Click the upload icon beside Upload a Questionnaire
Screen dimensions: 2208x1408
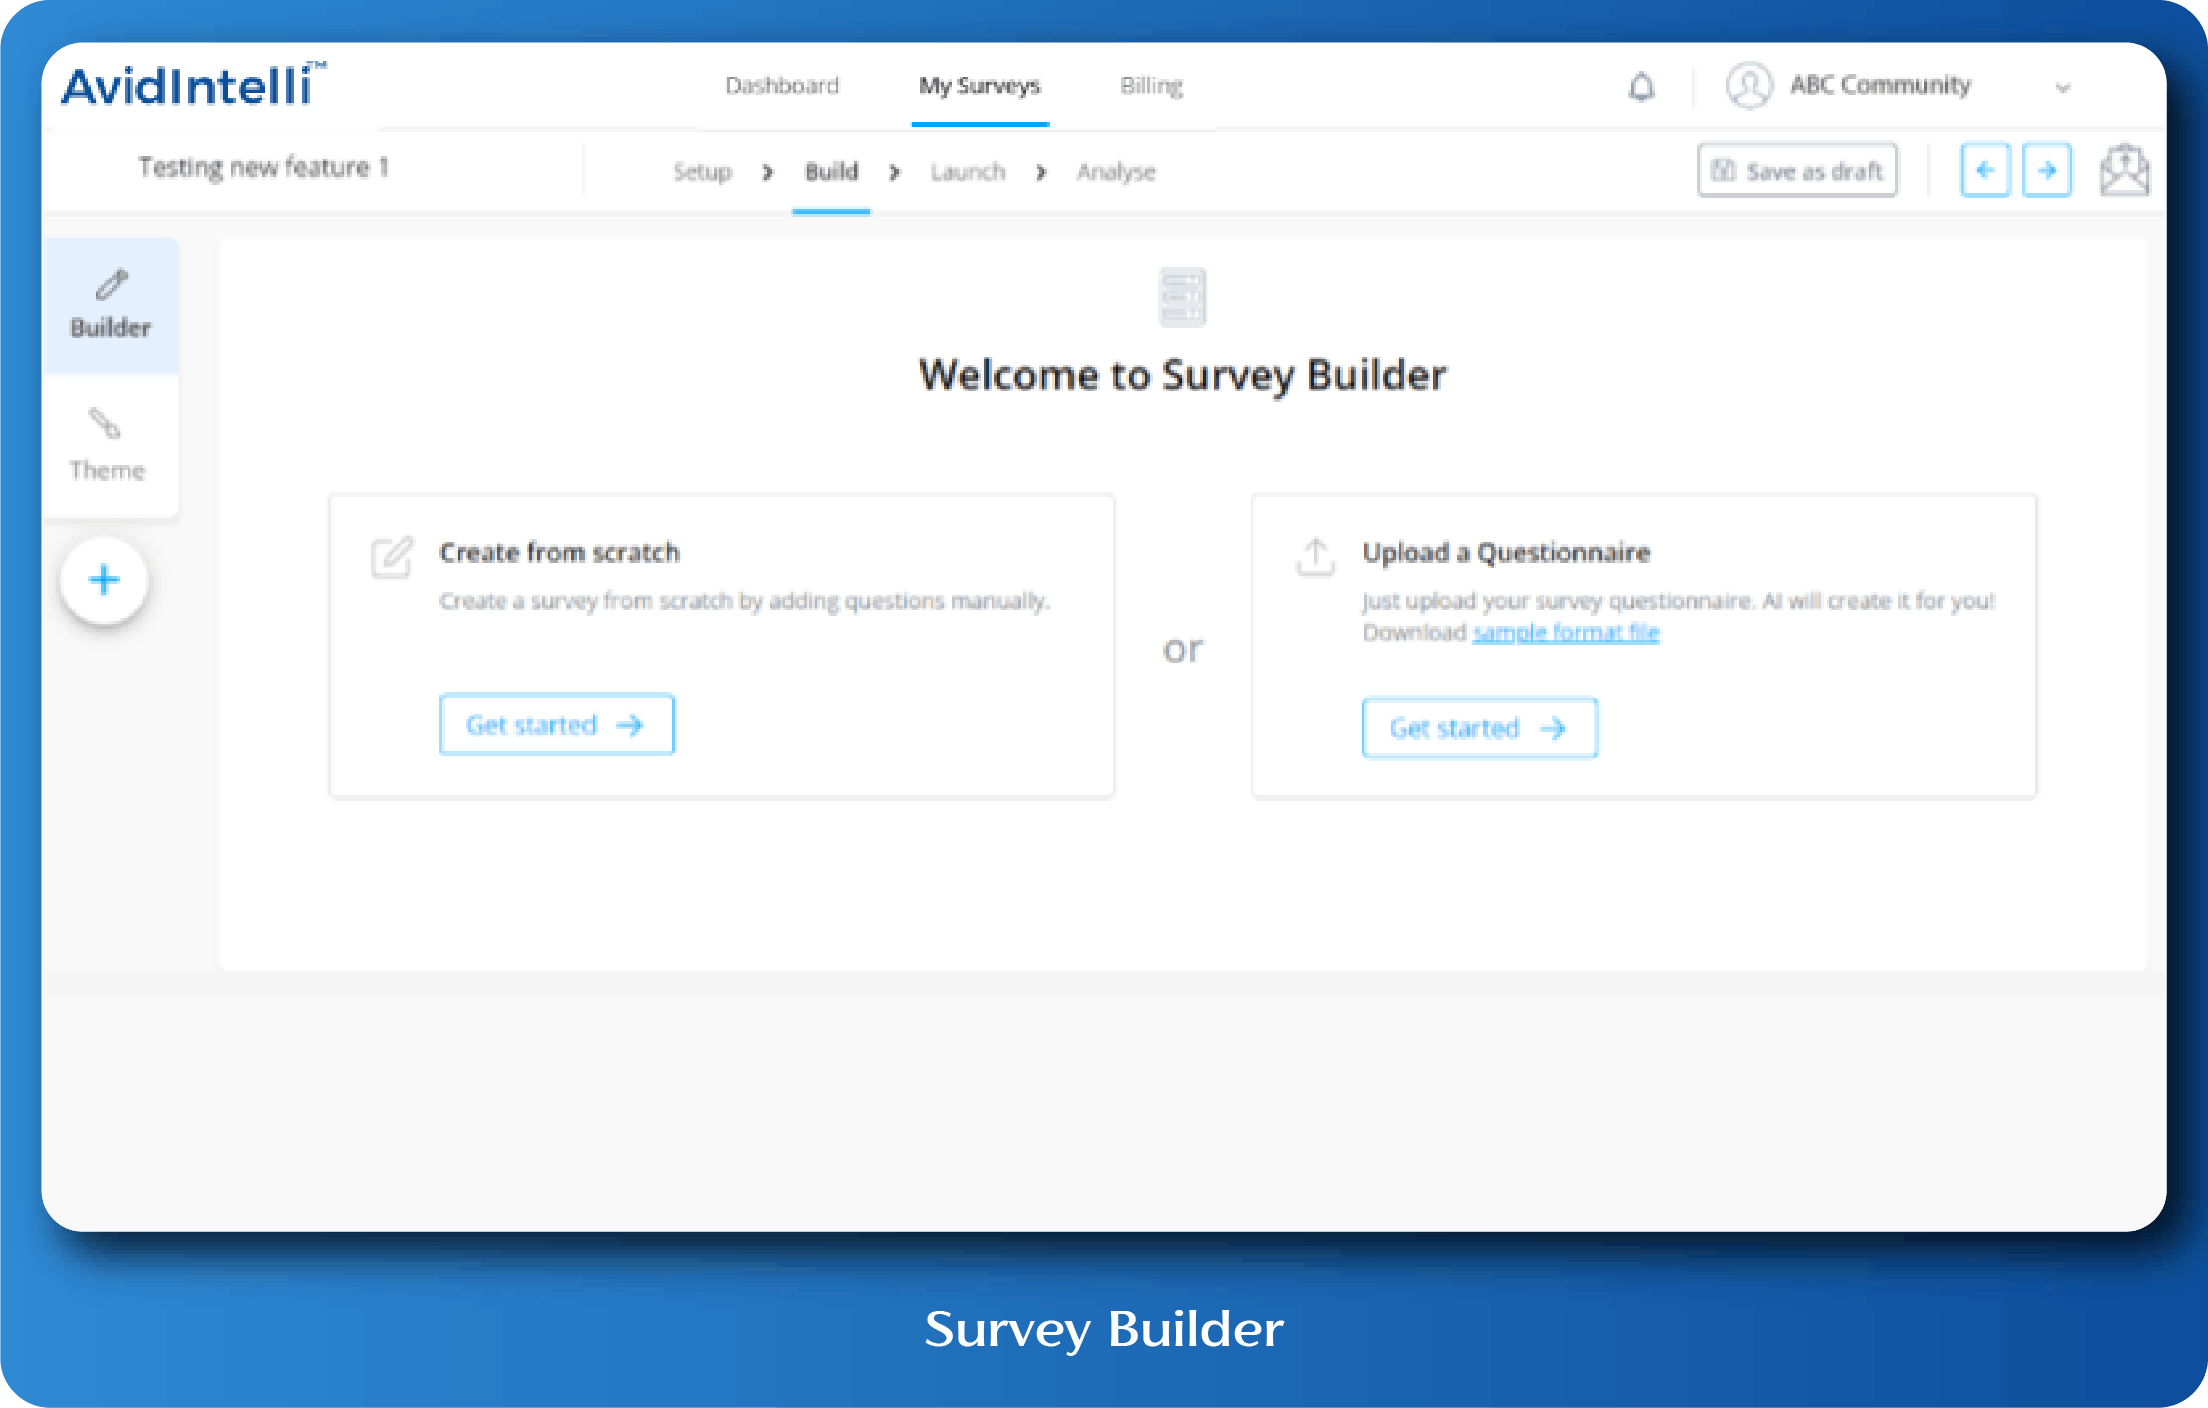[1315, 557]
